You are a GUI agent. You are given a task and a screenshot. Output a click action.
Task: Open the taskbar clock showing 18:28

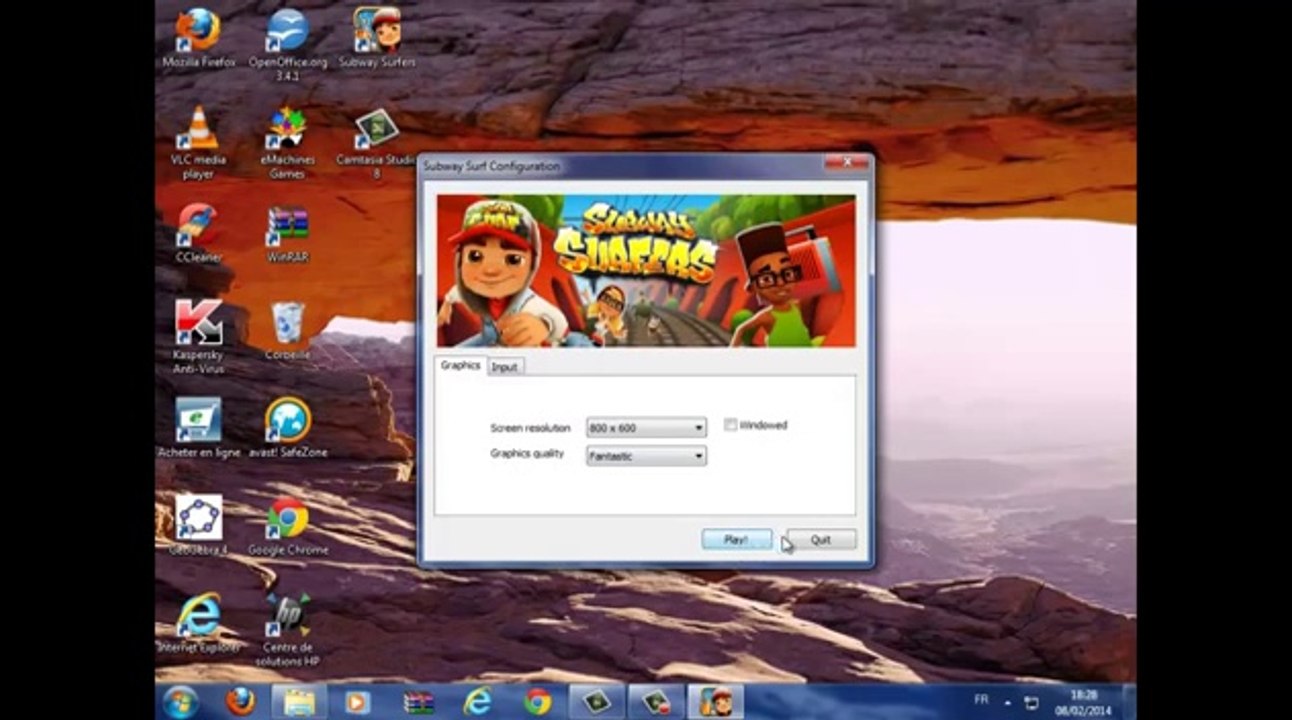pos(1083,701)
